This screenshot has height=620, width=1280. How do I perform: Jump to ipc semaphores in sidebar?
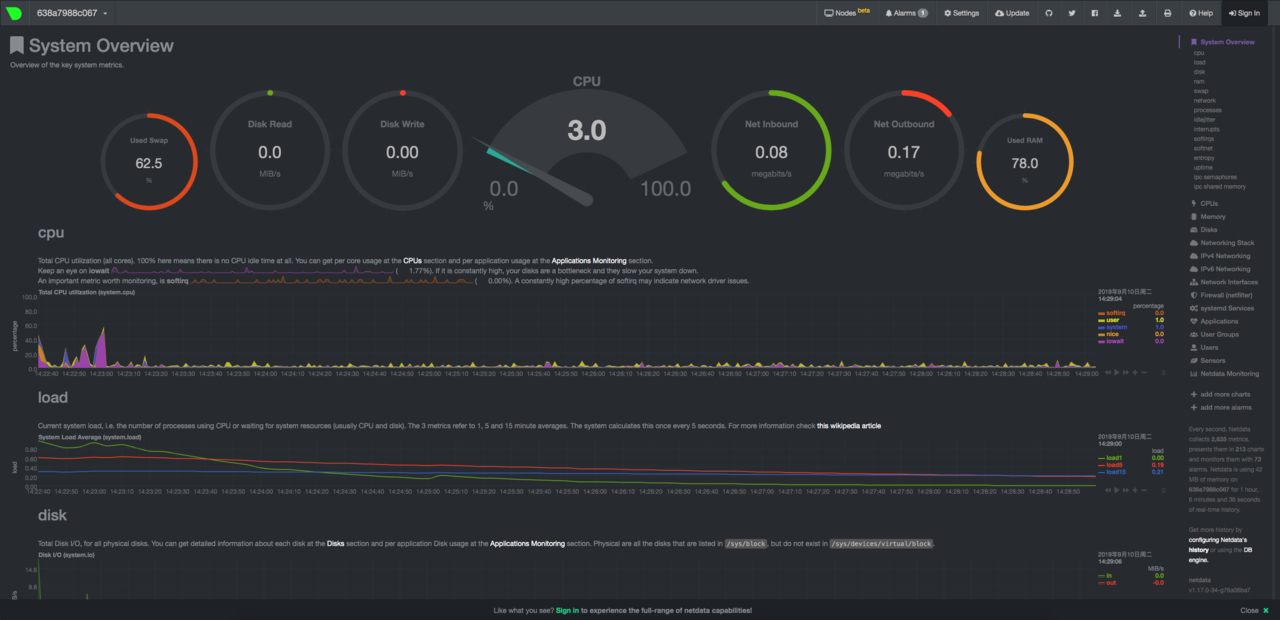click(1213, 177)
